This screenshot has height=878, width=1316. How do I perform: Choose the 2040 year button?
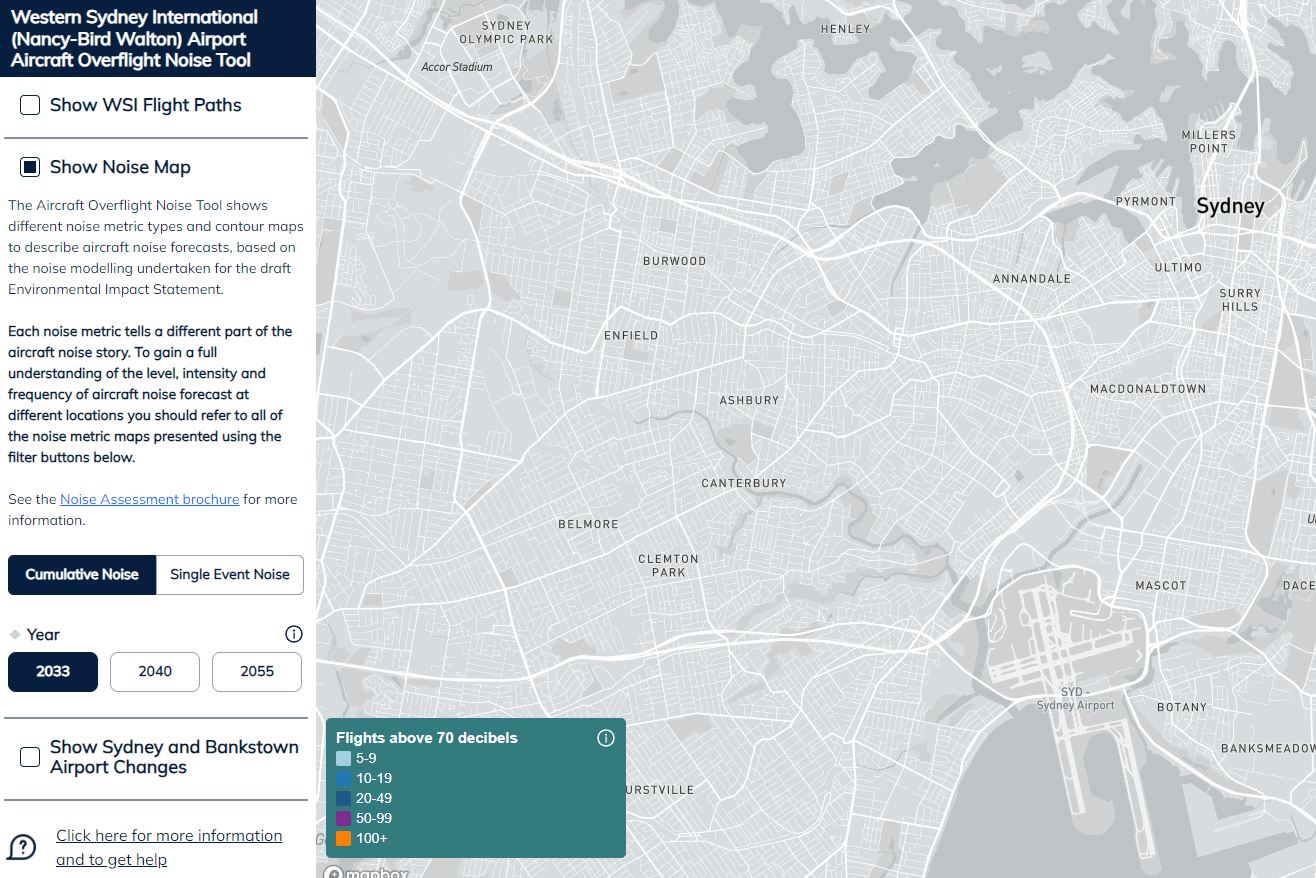(x=155, y=671)
